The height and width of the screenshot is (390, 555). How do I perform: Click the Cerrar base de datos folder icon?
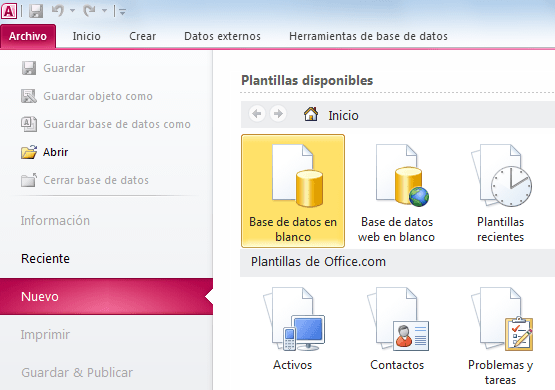29,180
